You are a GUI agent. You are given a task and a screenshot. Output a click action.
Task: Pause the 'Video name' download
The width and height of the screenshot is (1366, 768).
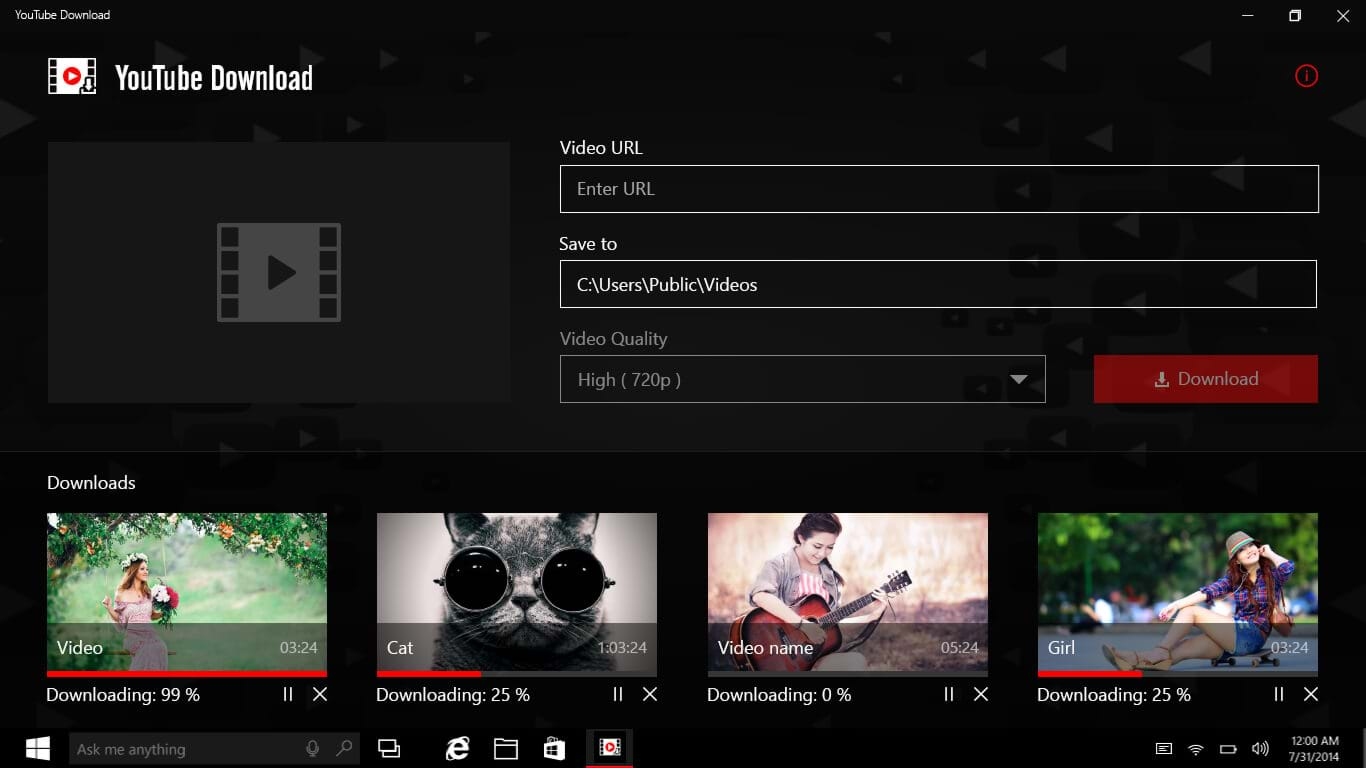(949, 694)
